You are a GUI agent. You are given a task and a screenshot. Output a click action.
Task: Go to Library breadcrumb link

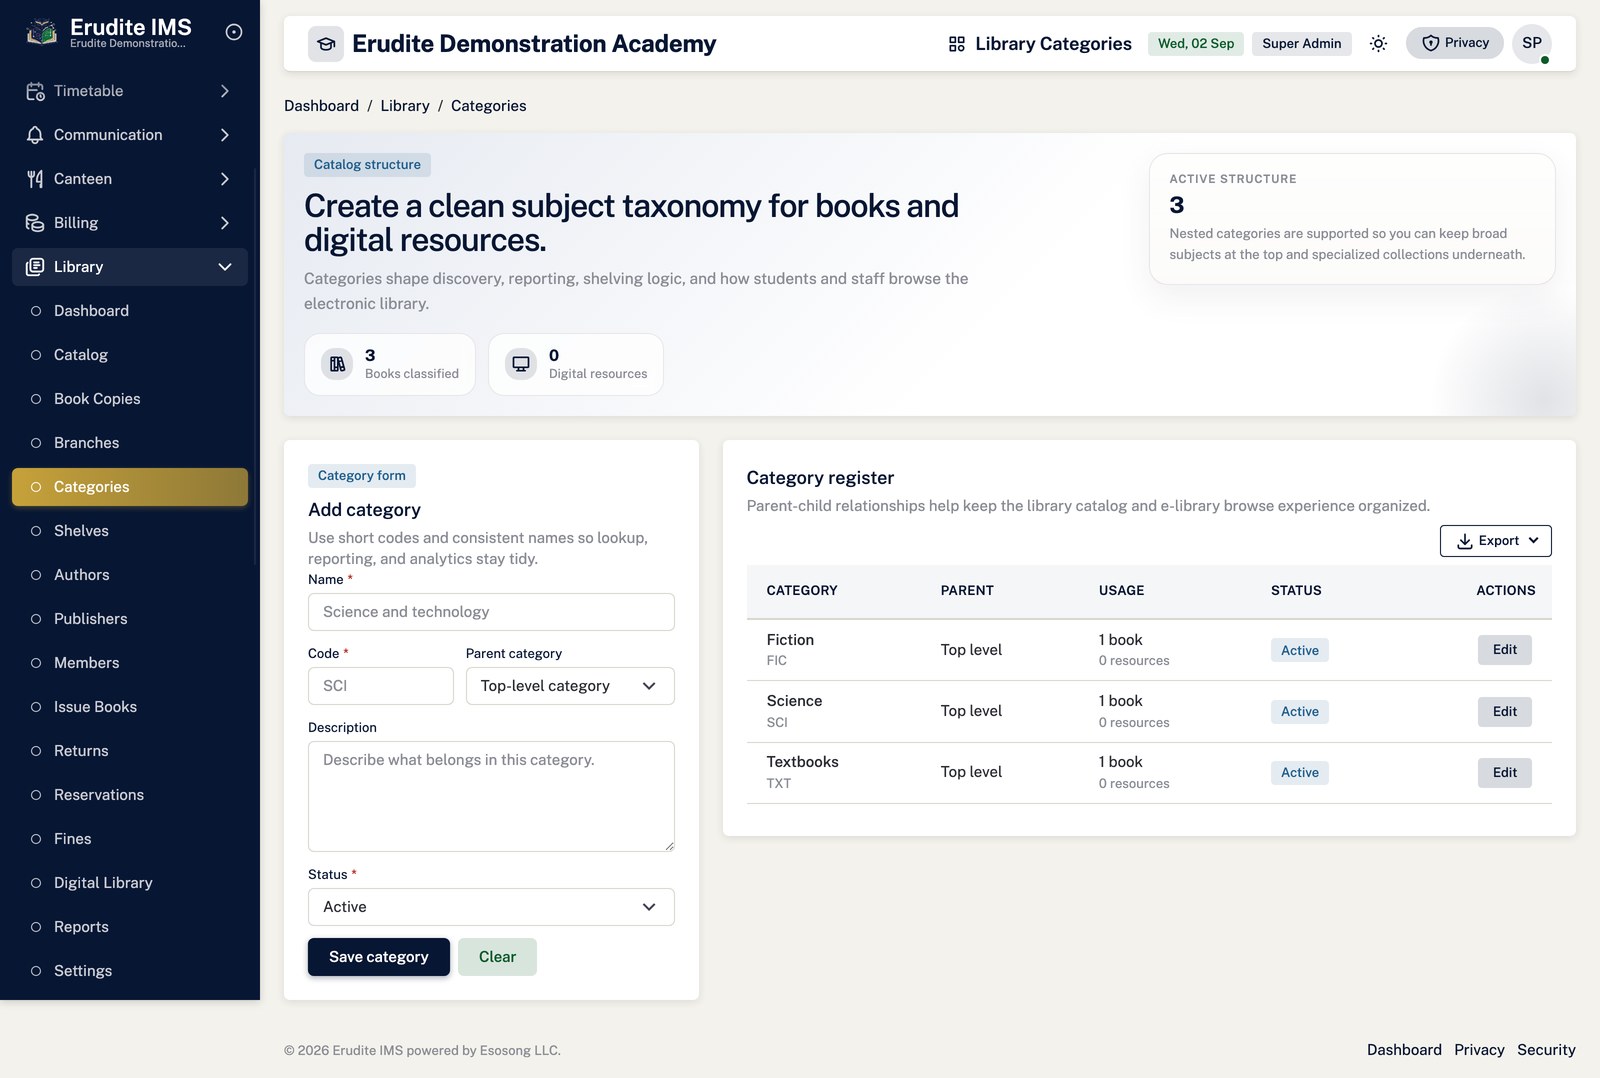405,106
